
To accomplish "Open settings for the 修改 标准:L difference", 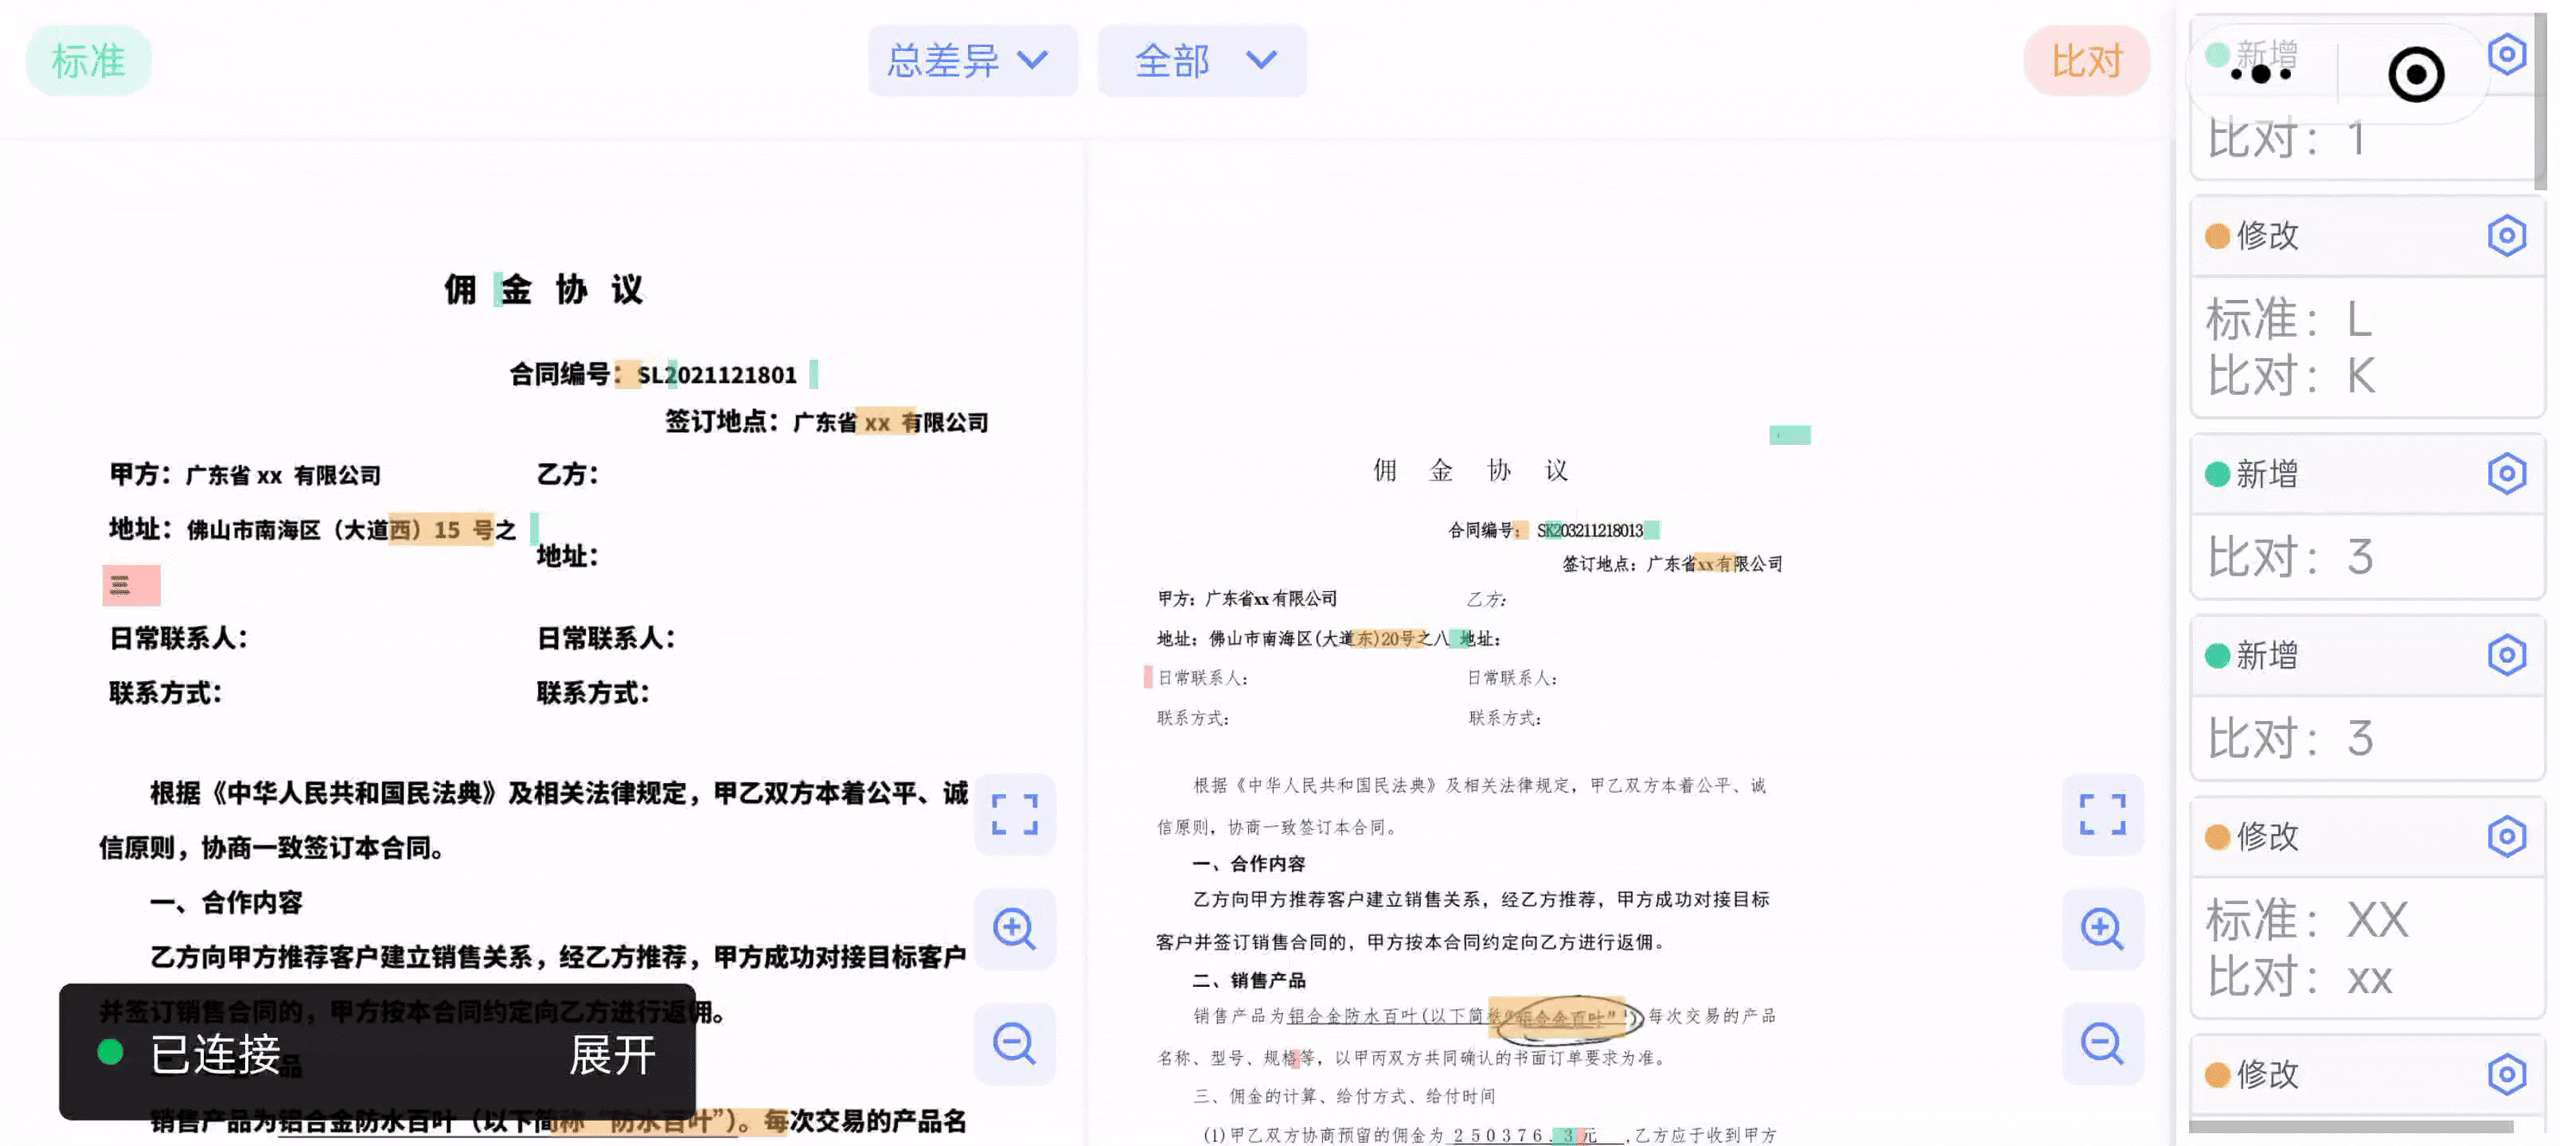I will (2507, 235).
